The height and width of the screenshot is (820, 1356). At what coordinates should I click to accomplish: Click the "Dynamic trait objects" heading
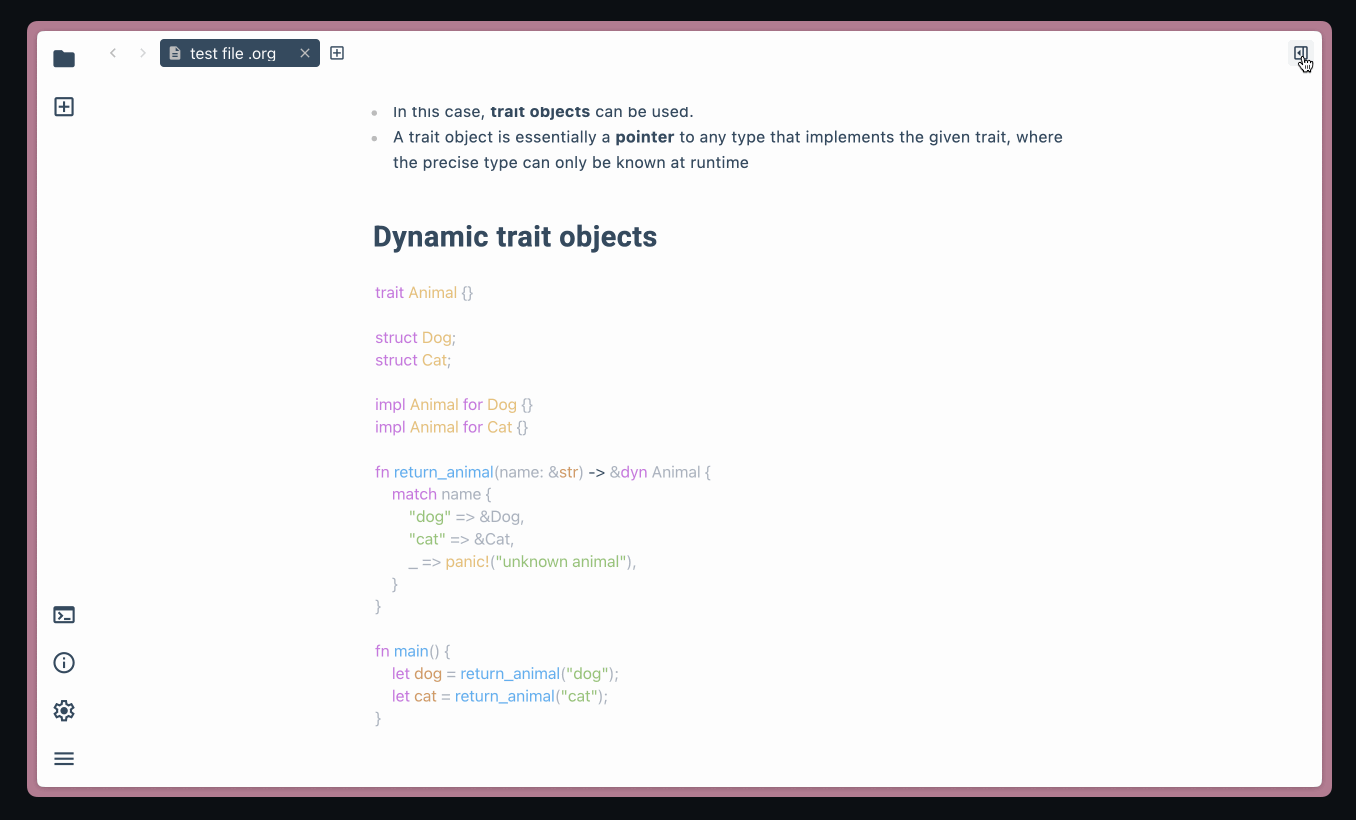pyautogui.click(x=514, y=237)
